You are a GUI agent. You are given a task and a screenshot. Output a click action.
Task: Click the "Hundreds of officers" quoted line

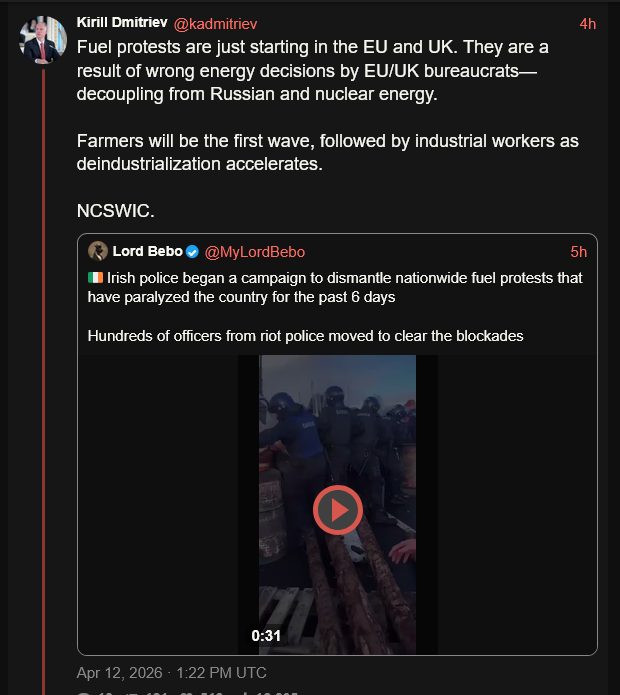305,336
